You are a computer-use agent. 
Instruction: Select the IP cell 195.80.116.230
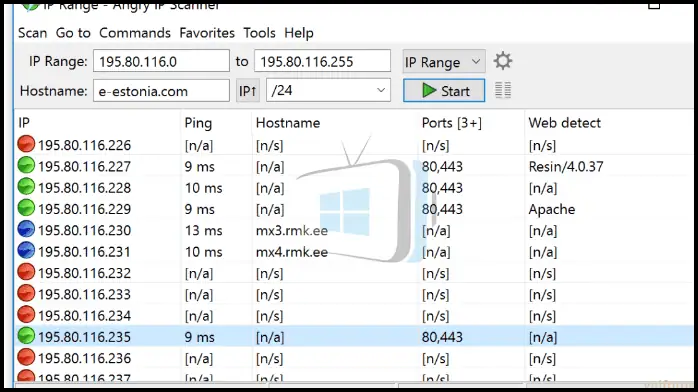point(85,230)
